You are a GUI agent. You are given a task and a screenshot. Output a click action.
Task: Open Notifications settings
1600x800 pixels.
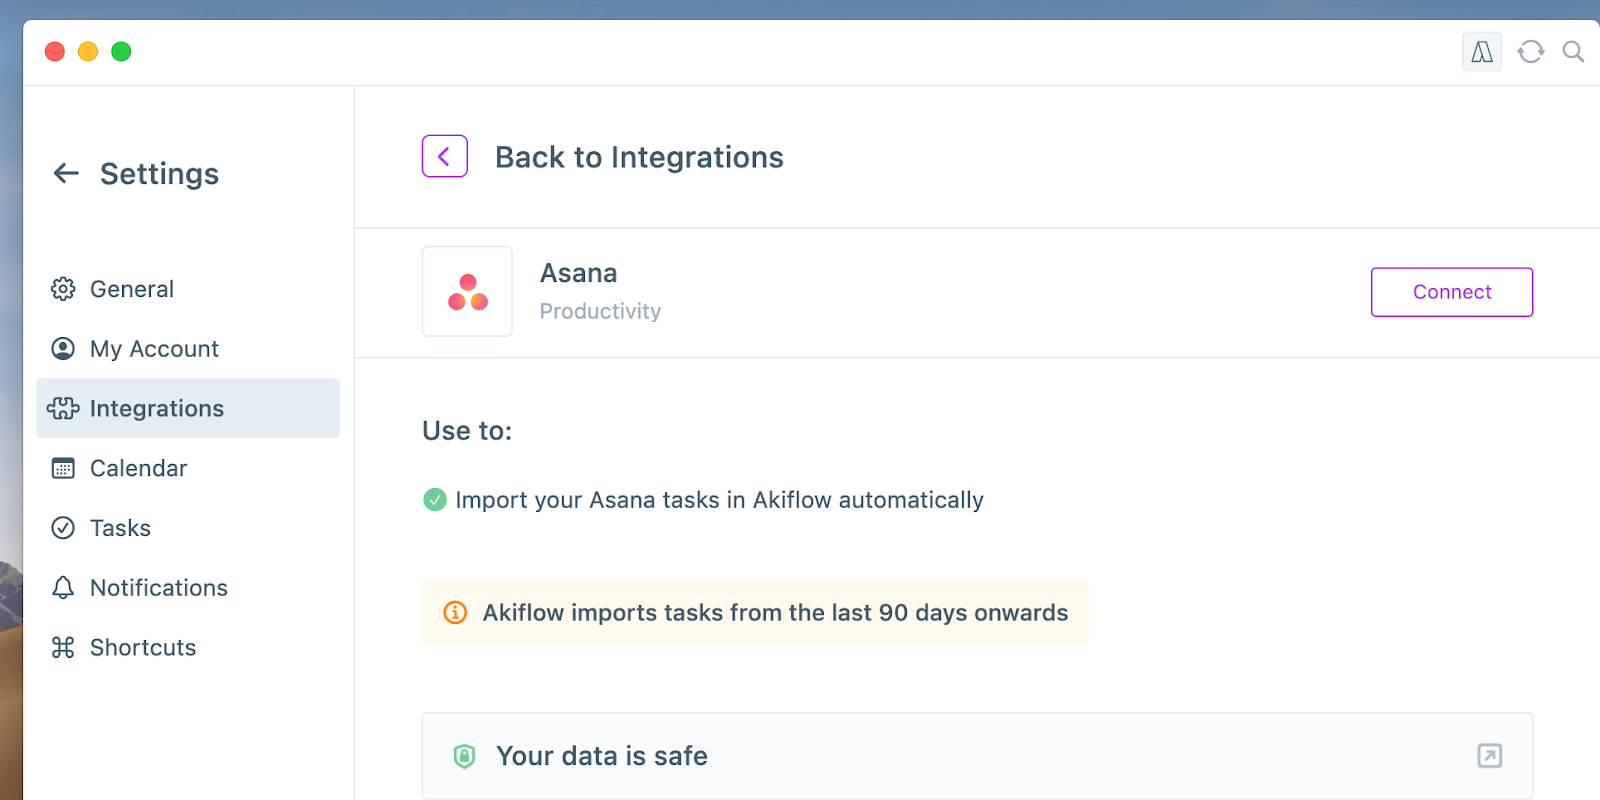(158, 588)
